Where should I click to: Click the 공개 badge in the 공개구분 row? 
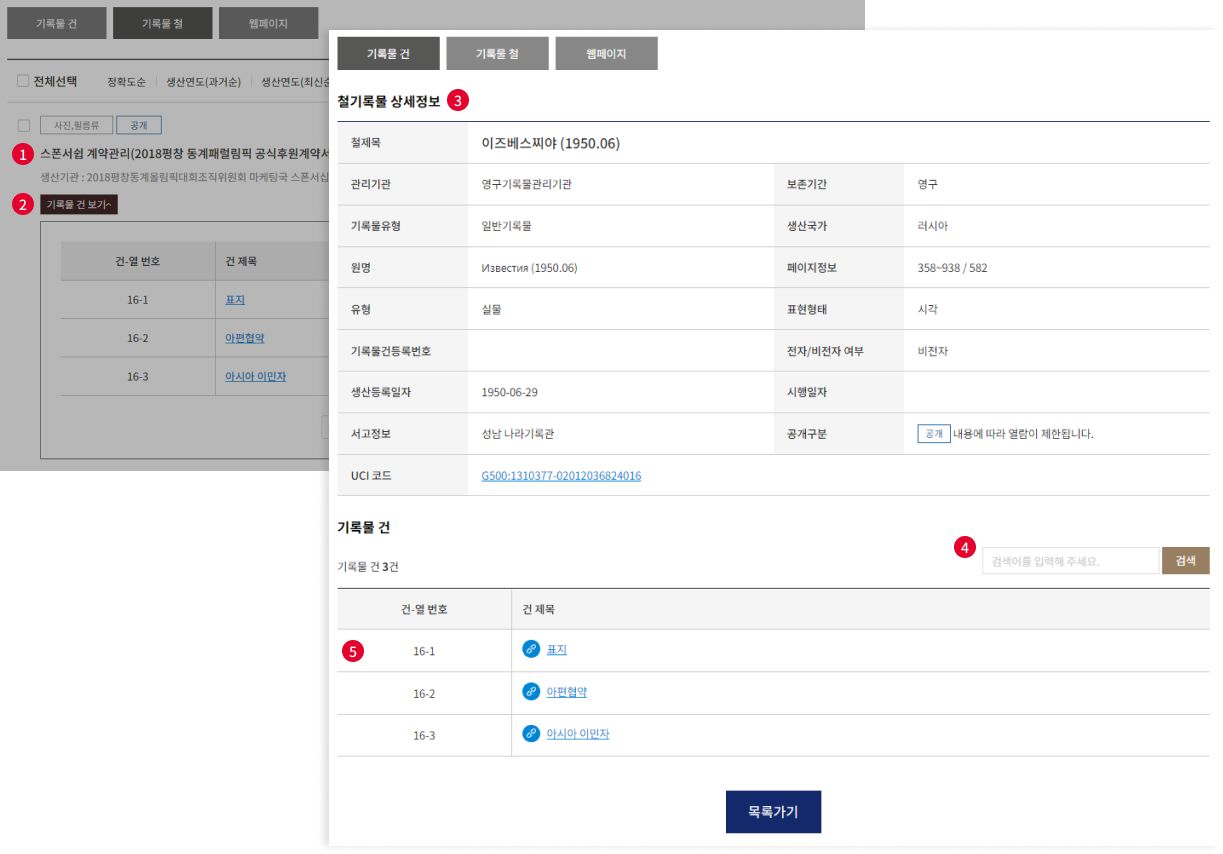click(933, 434)
